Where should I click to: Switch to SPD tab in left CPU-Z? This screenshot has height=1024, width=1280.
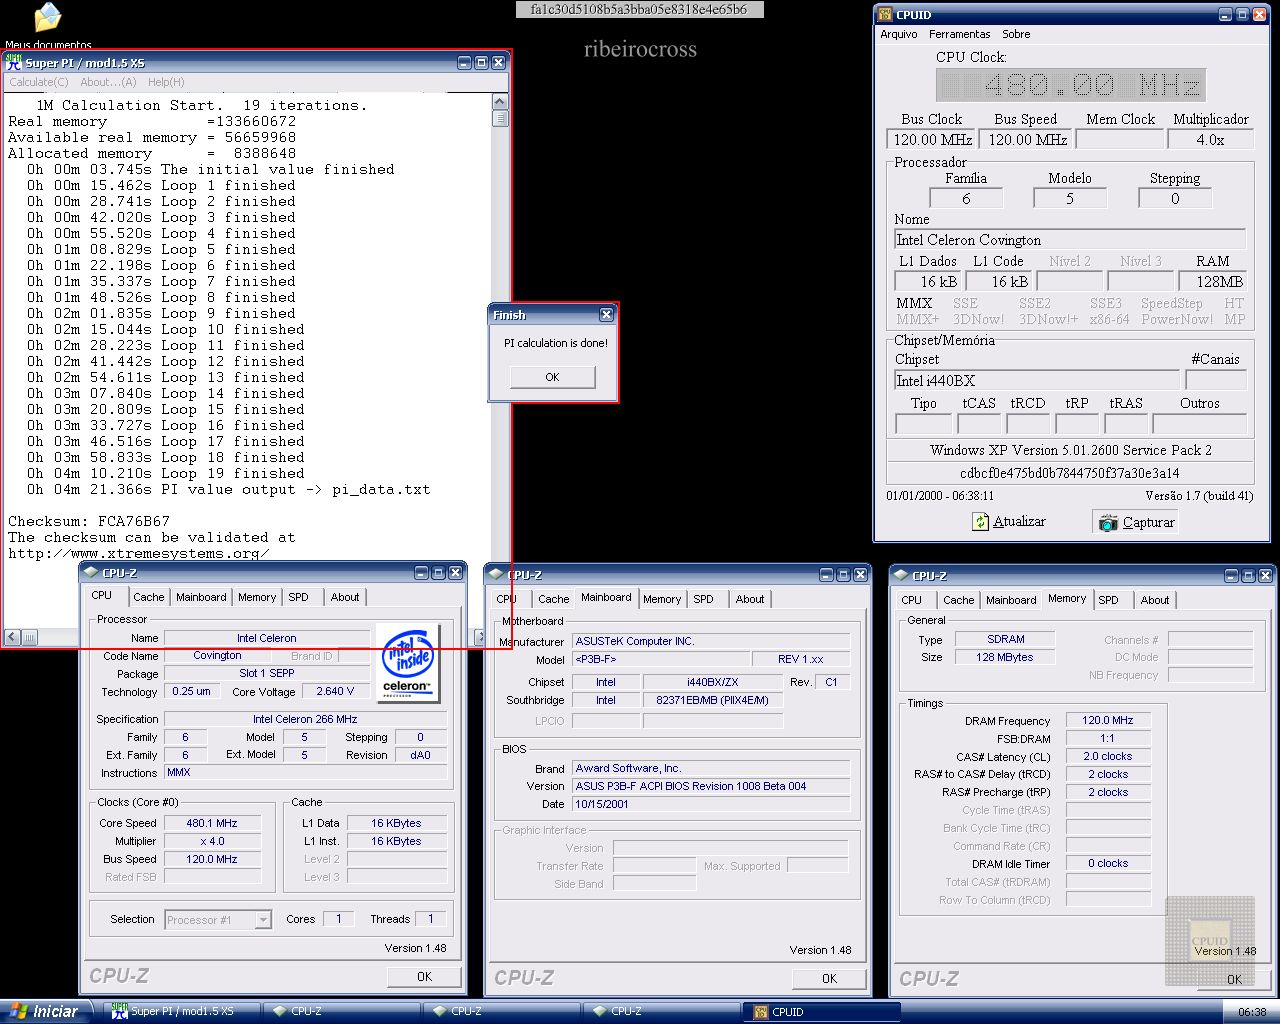coord(298,597)
